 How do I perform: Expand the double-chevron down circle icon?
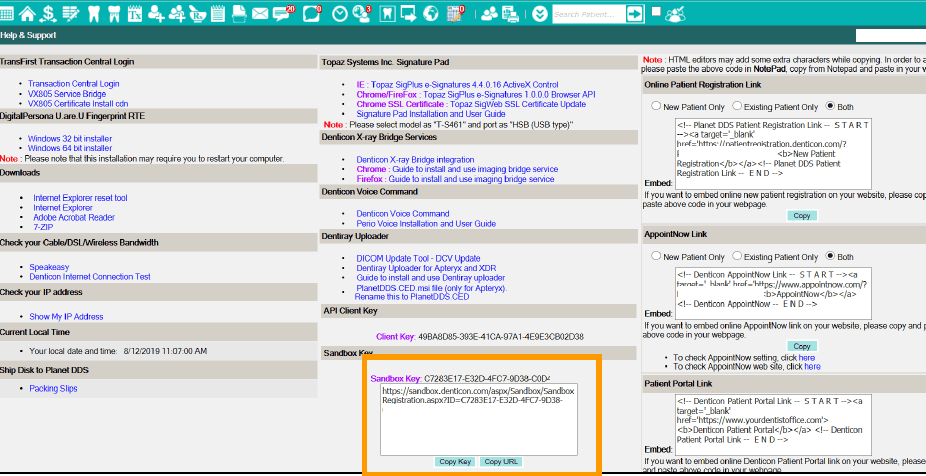tap(539, 13)
